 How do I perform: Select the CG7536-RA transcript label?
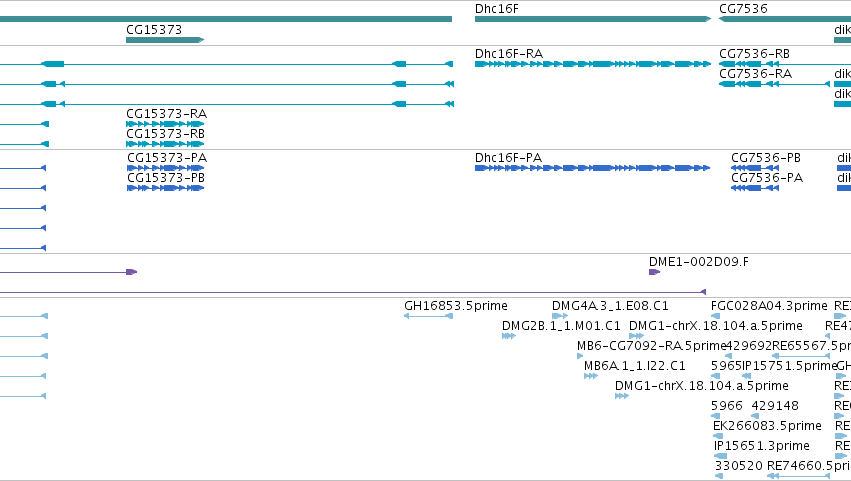coord(755,74)
